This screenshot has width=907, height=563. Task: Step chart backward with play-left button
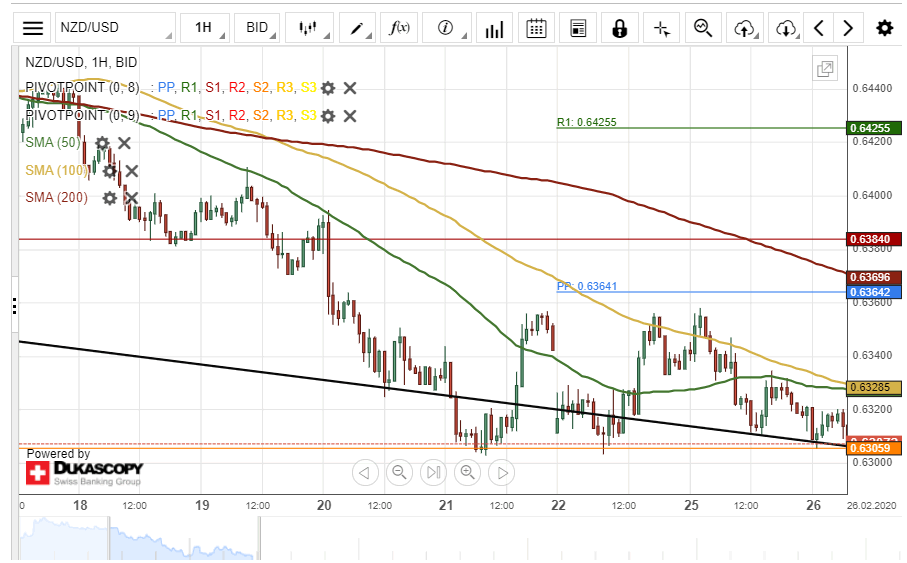(x=365, y=473)
